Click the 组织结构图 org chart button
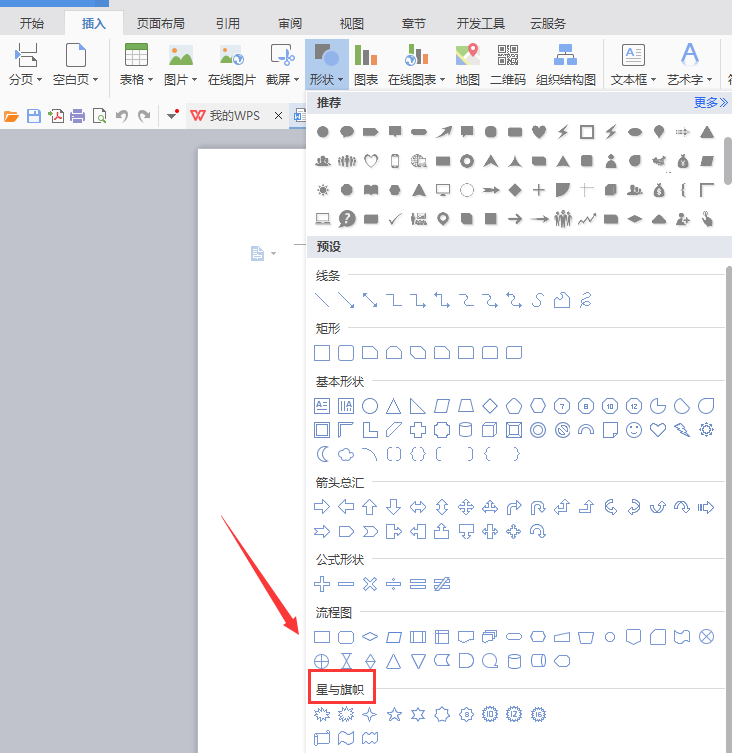The image size is (732, 753). [x=565, y=64]
